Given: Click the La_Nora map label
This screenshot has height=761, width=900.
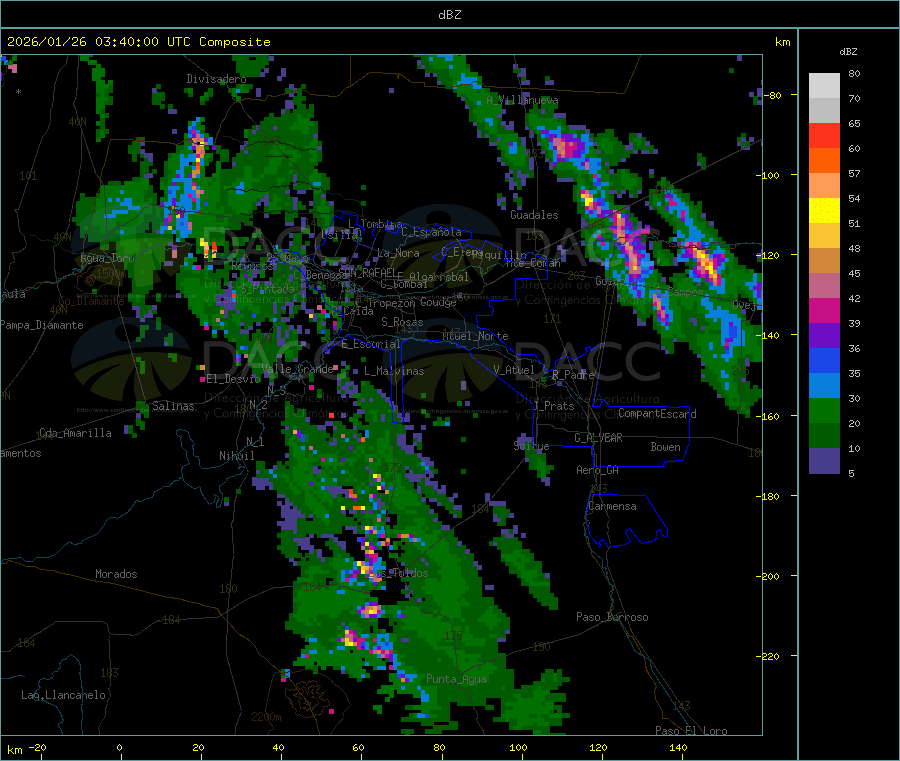Looking at the screenshot, I should click(398, 253).
